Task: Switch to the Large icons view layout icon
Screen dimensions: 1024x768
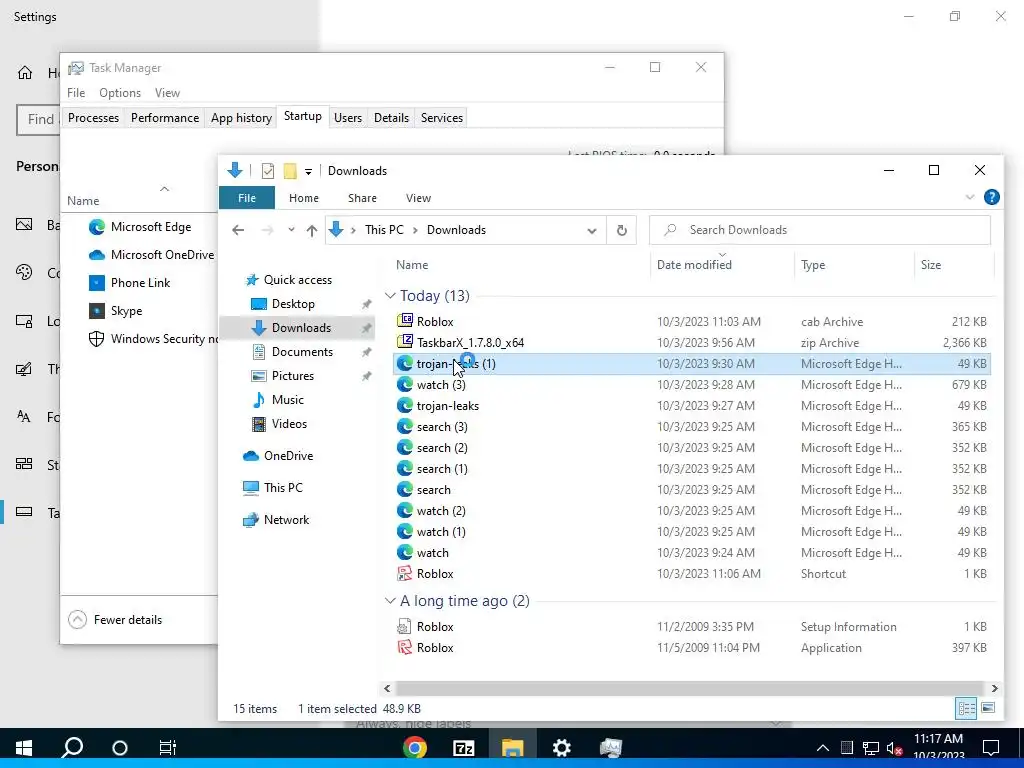Action: (988, 708)
